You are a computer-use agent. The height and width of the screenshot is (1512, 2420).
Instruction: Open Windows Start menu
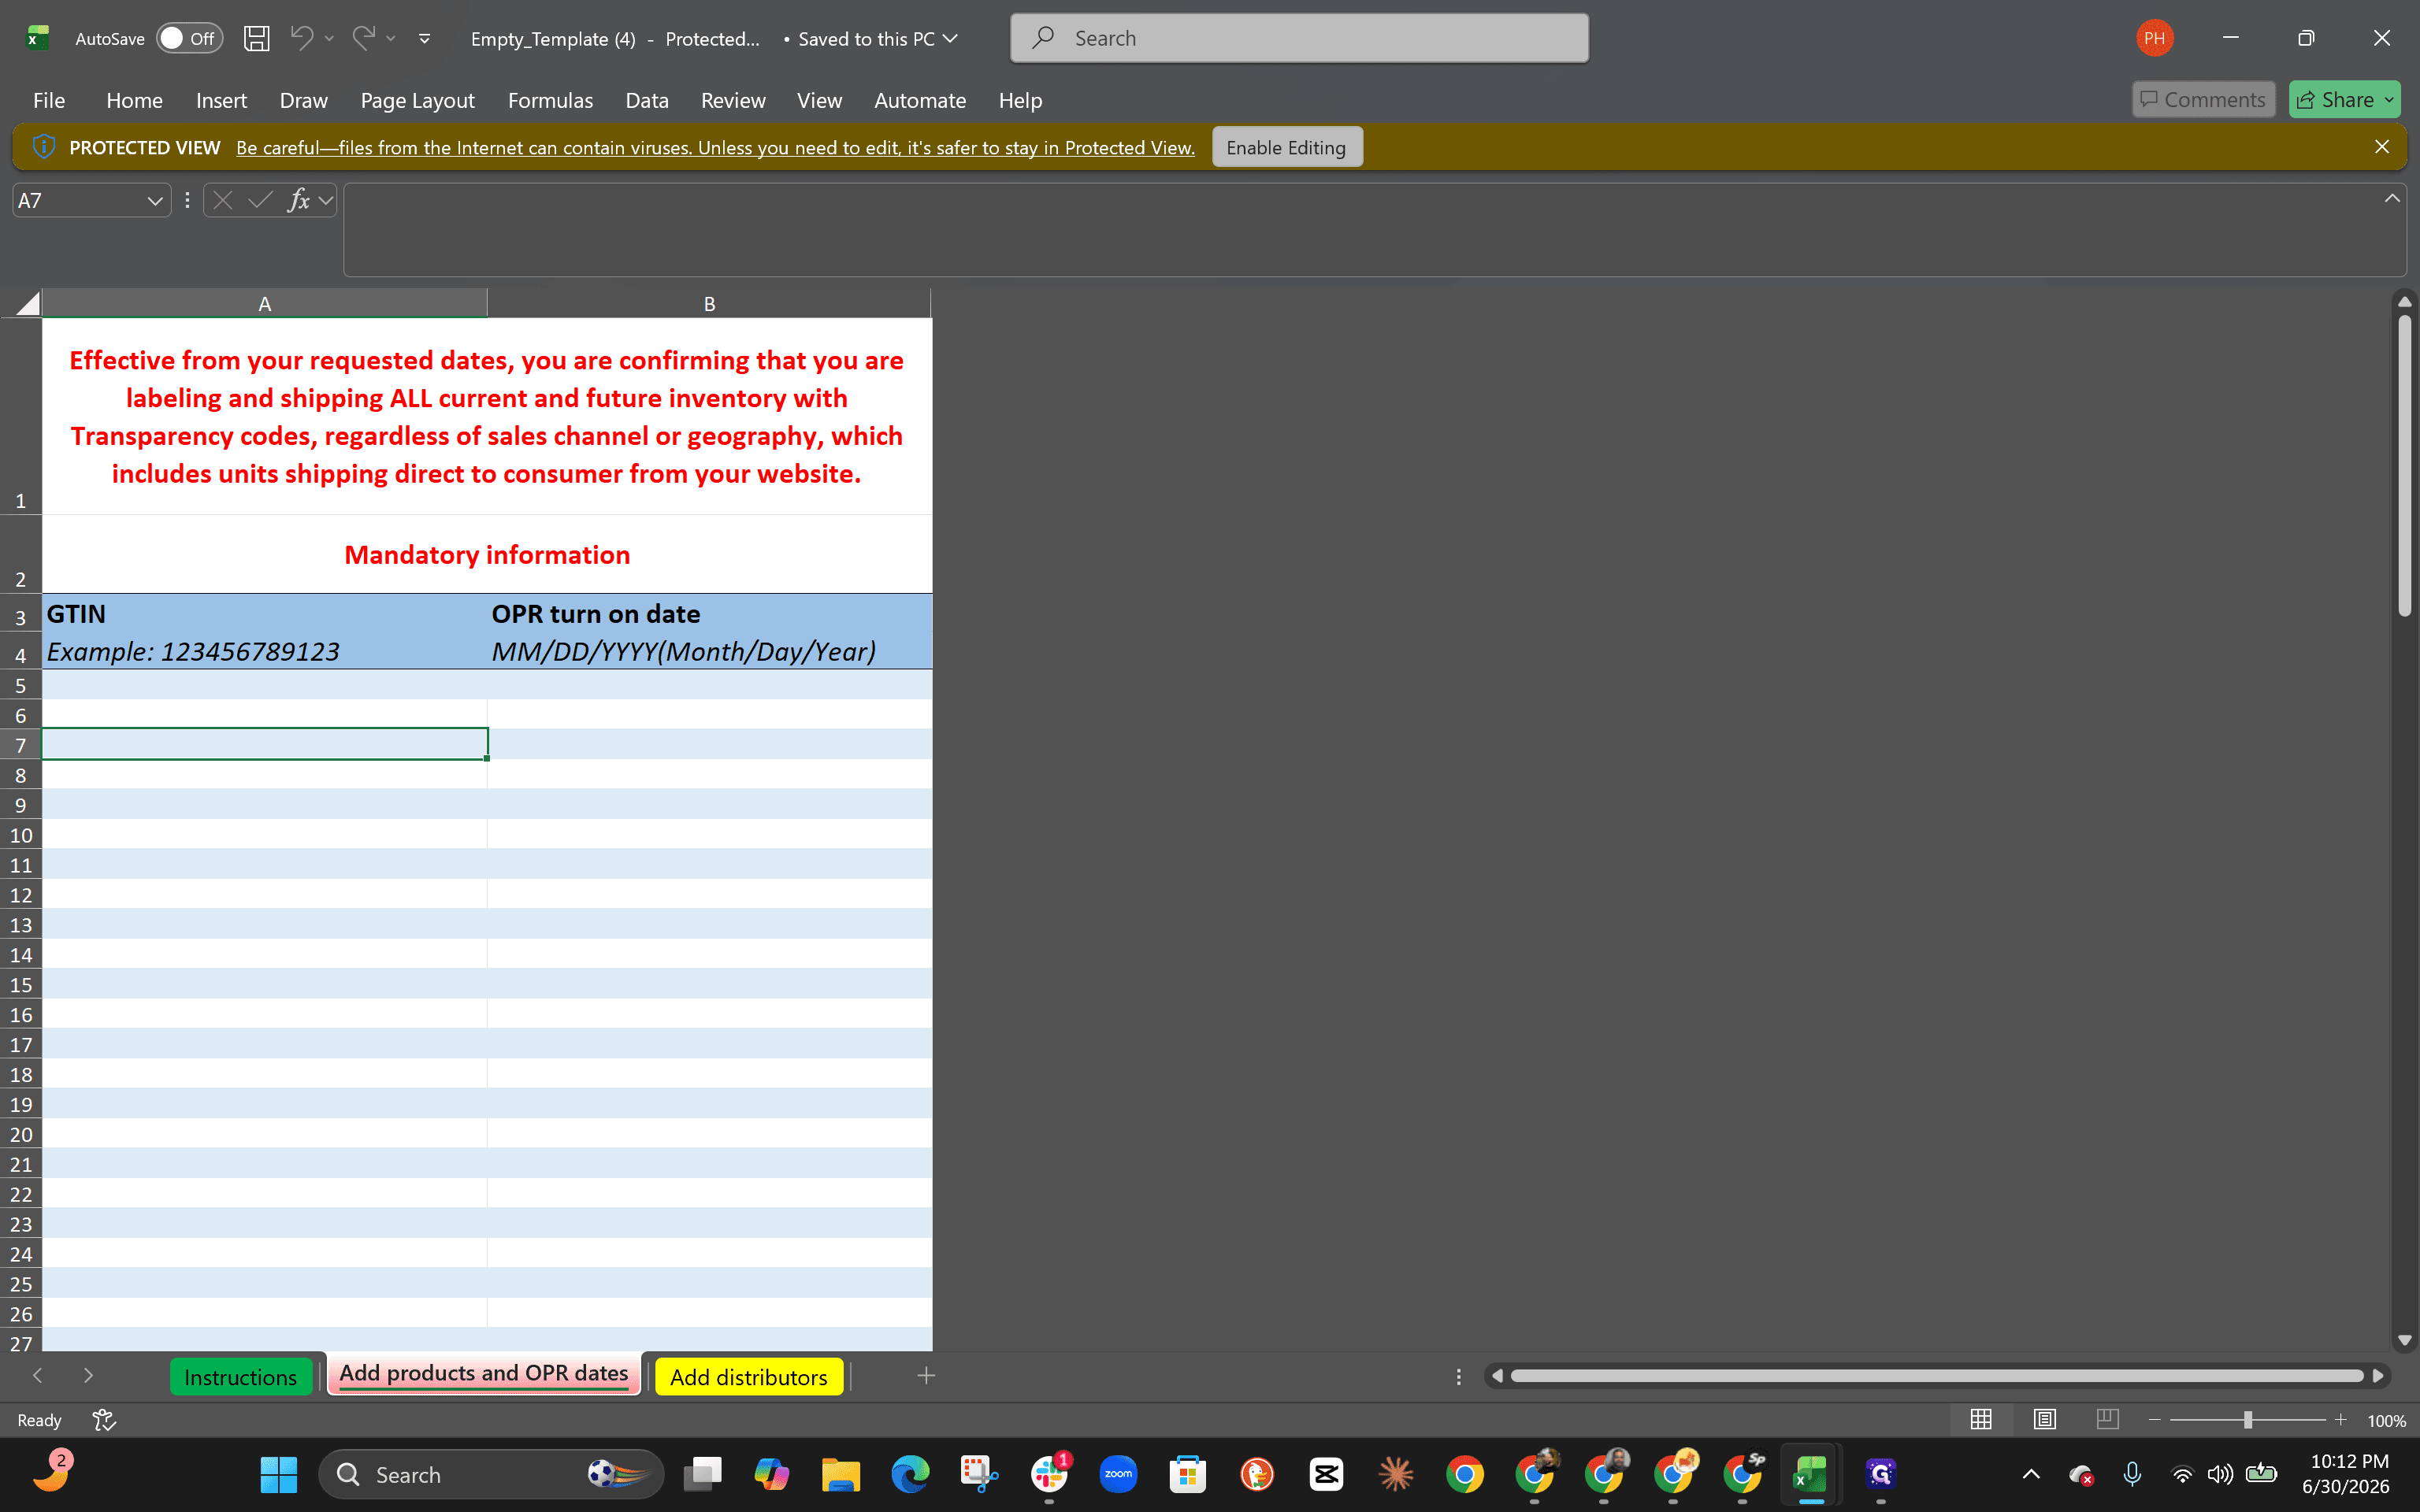[278, 1474]
